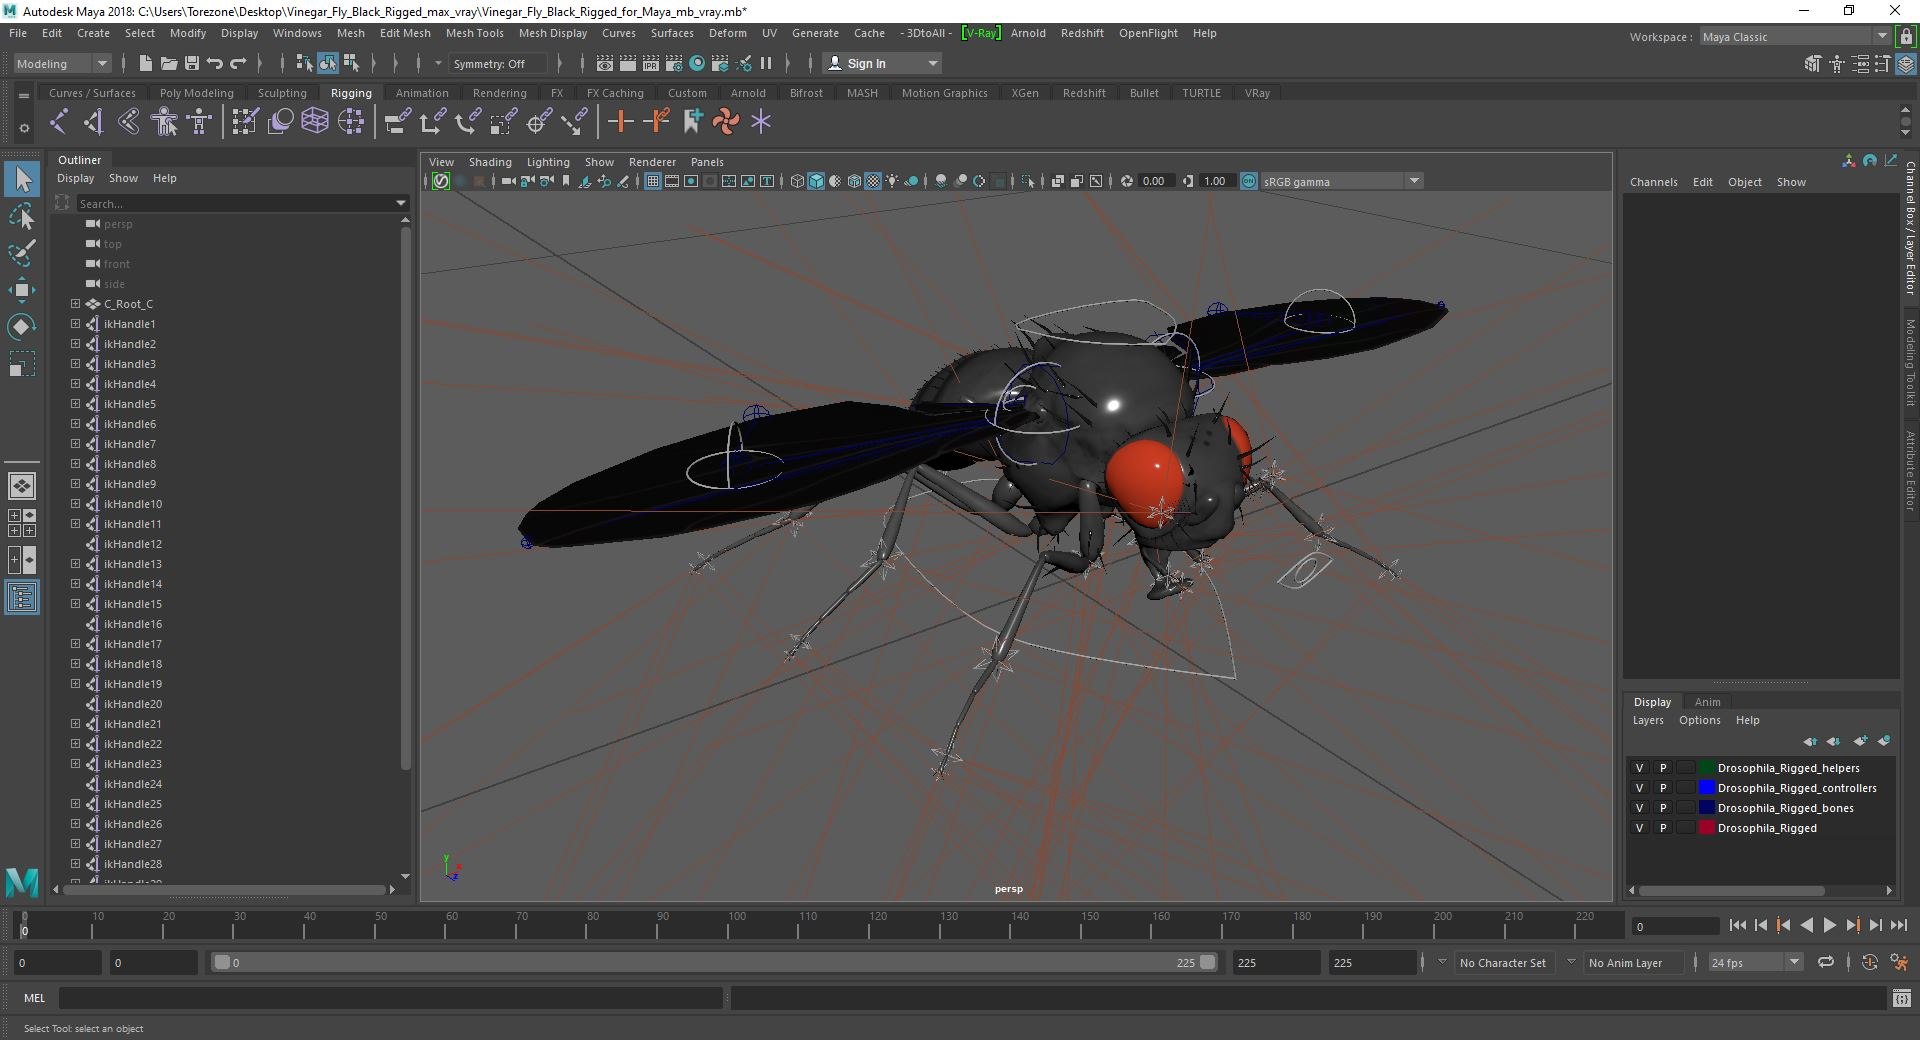Click the Create Joints shelf icon

click(59, 122)
